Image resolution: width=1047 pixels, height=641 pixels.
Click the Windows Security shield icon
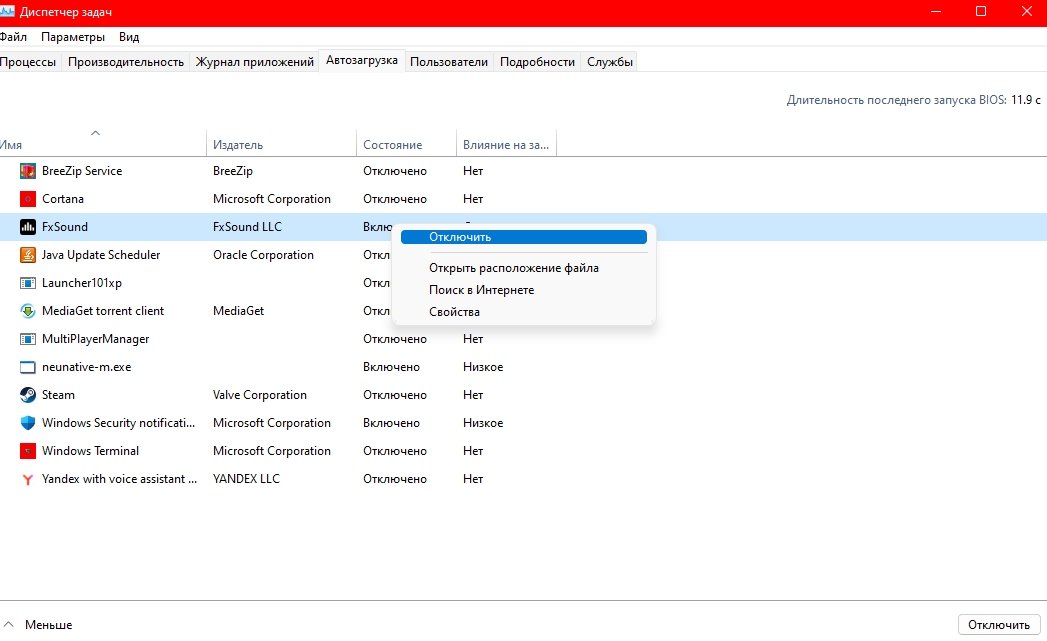(27, 423)
